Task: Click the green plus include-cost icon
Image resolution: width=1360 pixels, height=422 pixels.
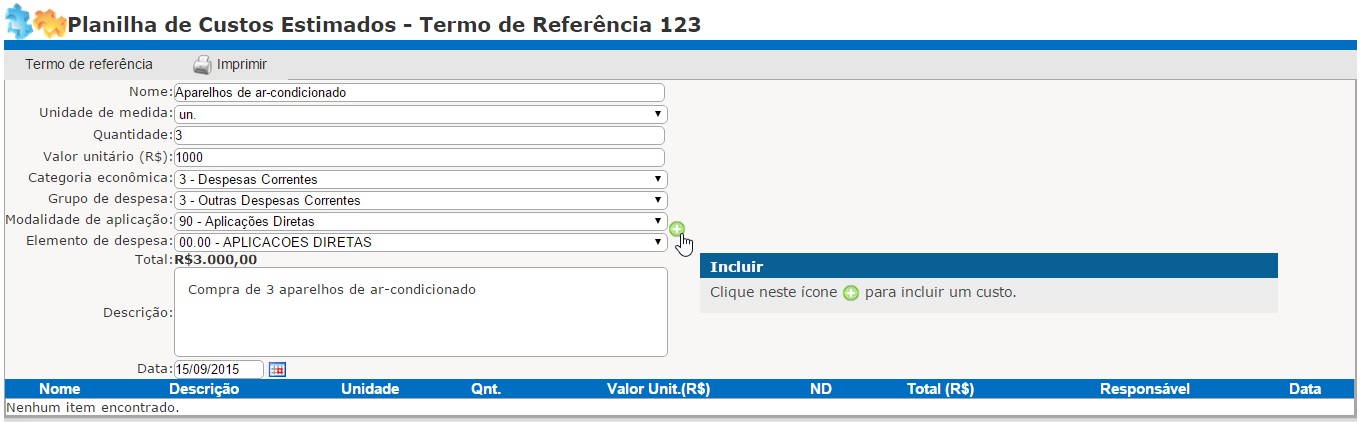Action: tap(678, 229)
